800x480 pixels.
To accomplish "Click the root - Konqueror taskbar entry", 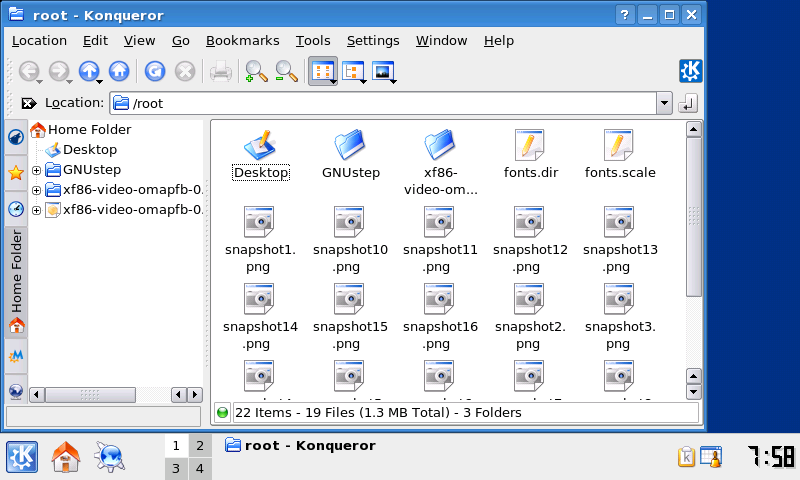I will pos(300,446).
